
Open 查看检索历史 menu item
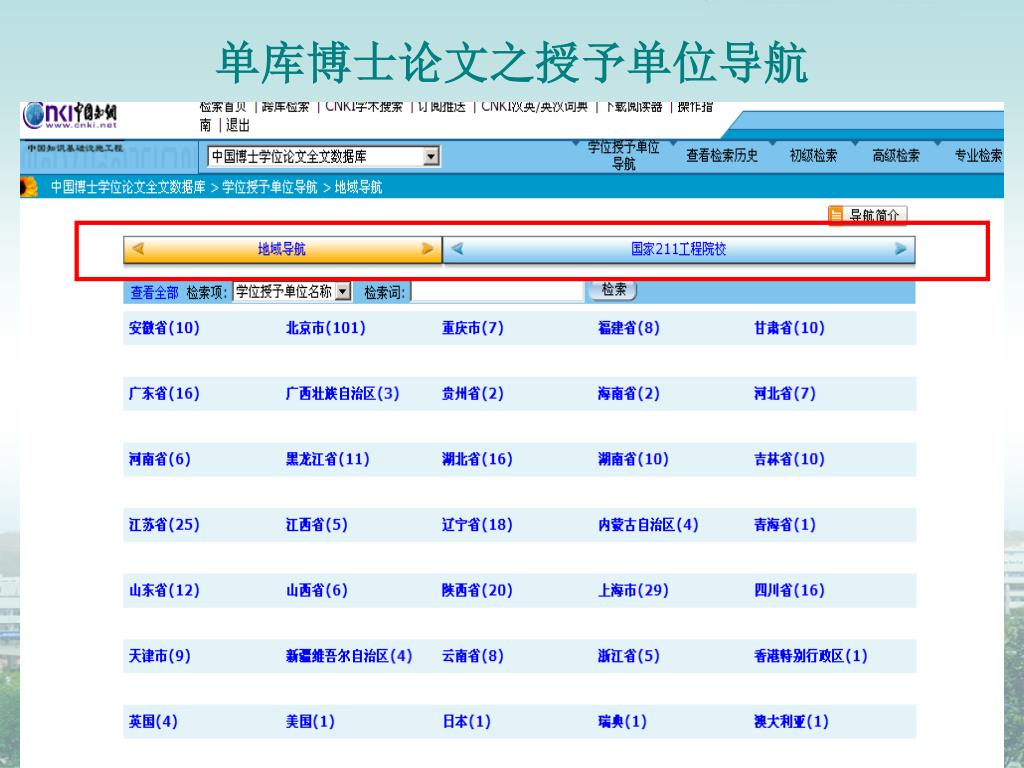722,155
